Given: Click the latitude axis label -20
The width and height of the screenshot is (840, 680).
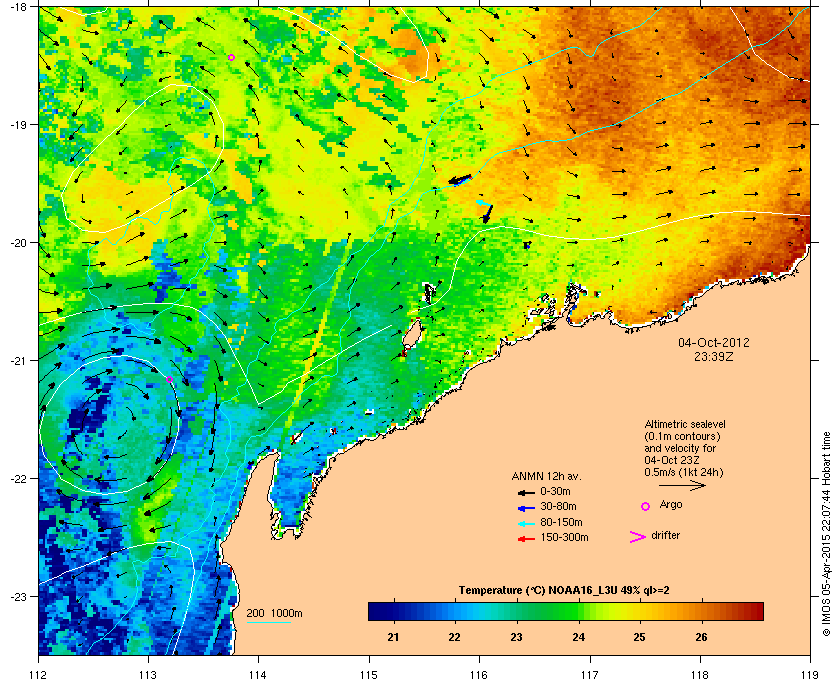Looking at the screenshot, I should pos(18,243).
